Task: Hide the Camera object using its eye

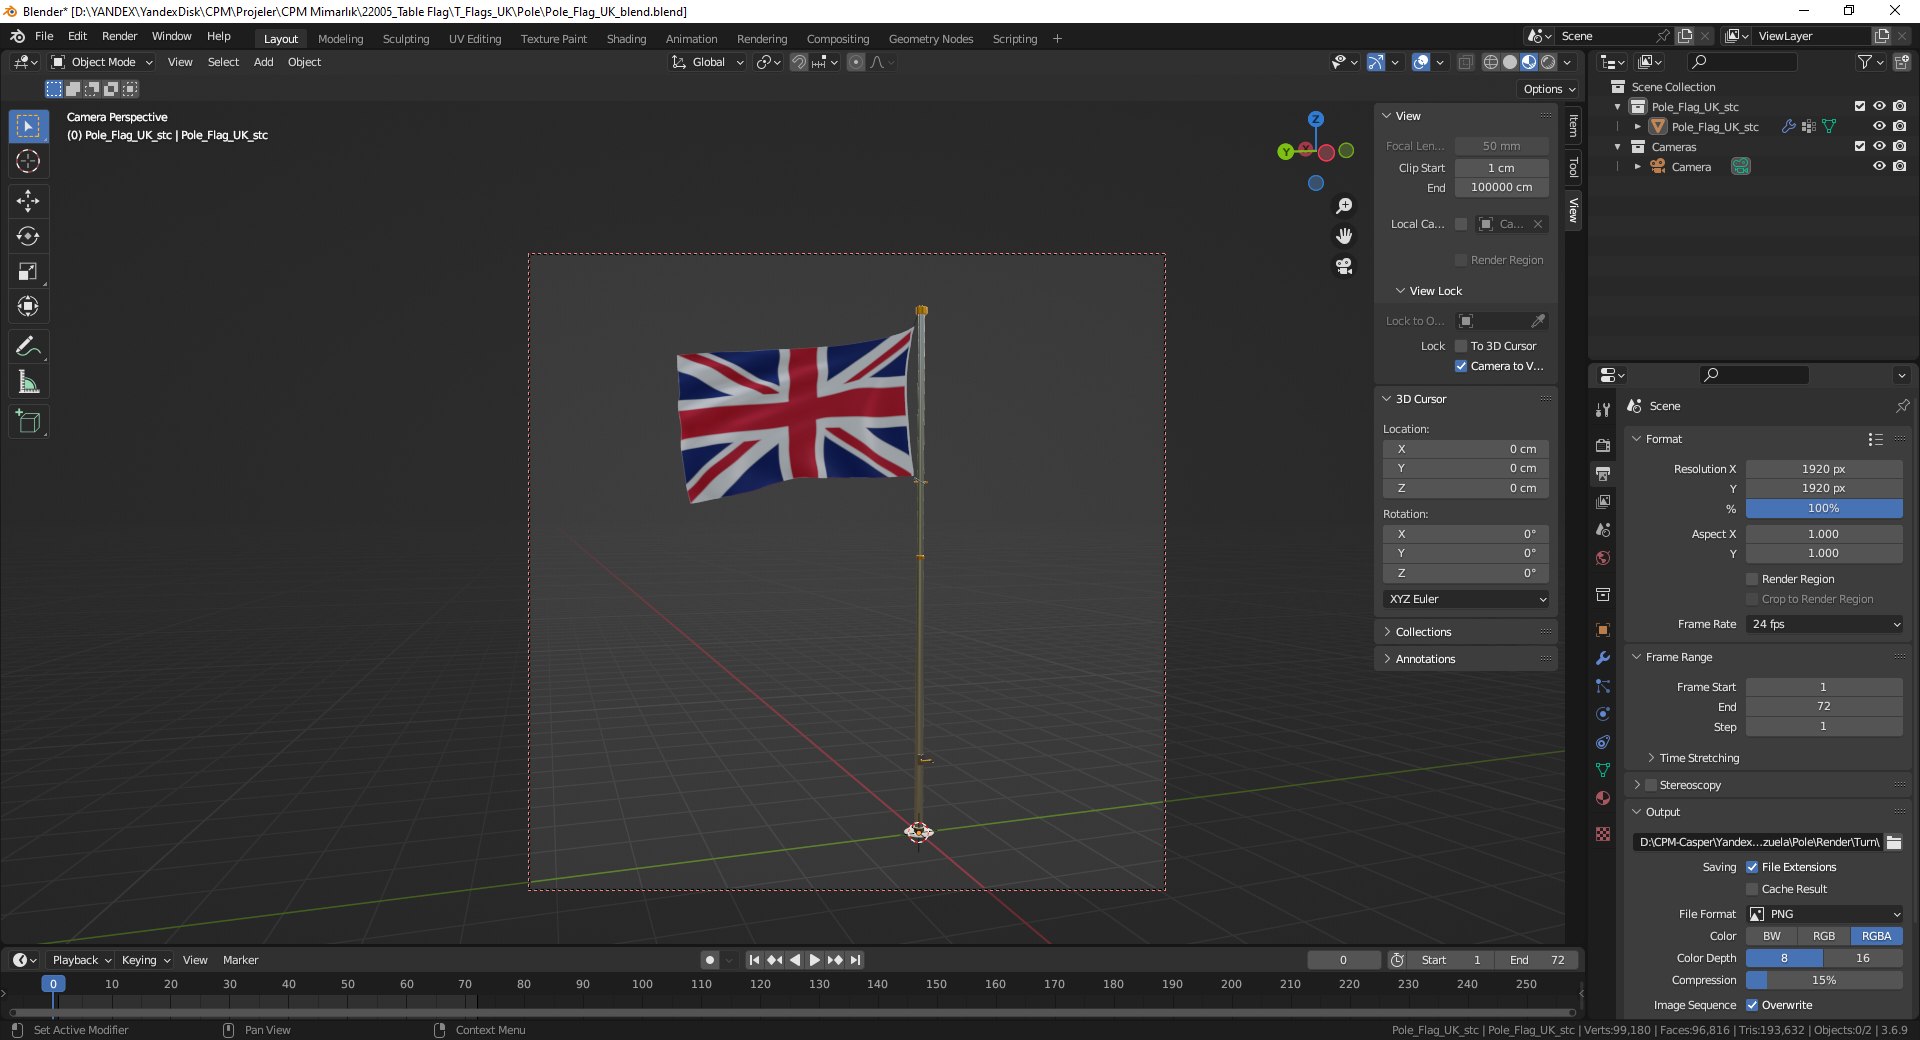Action: click(1879, 166)
